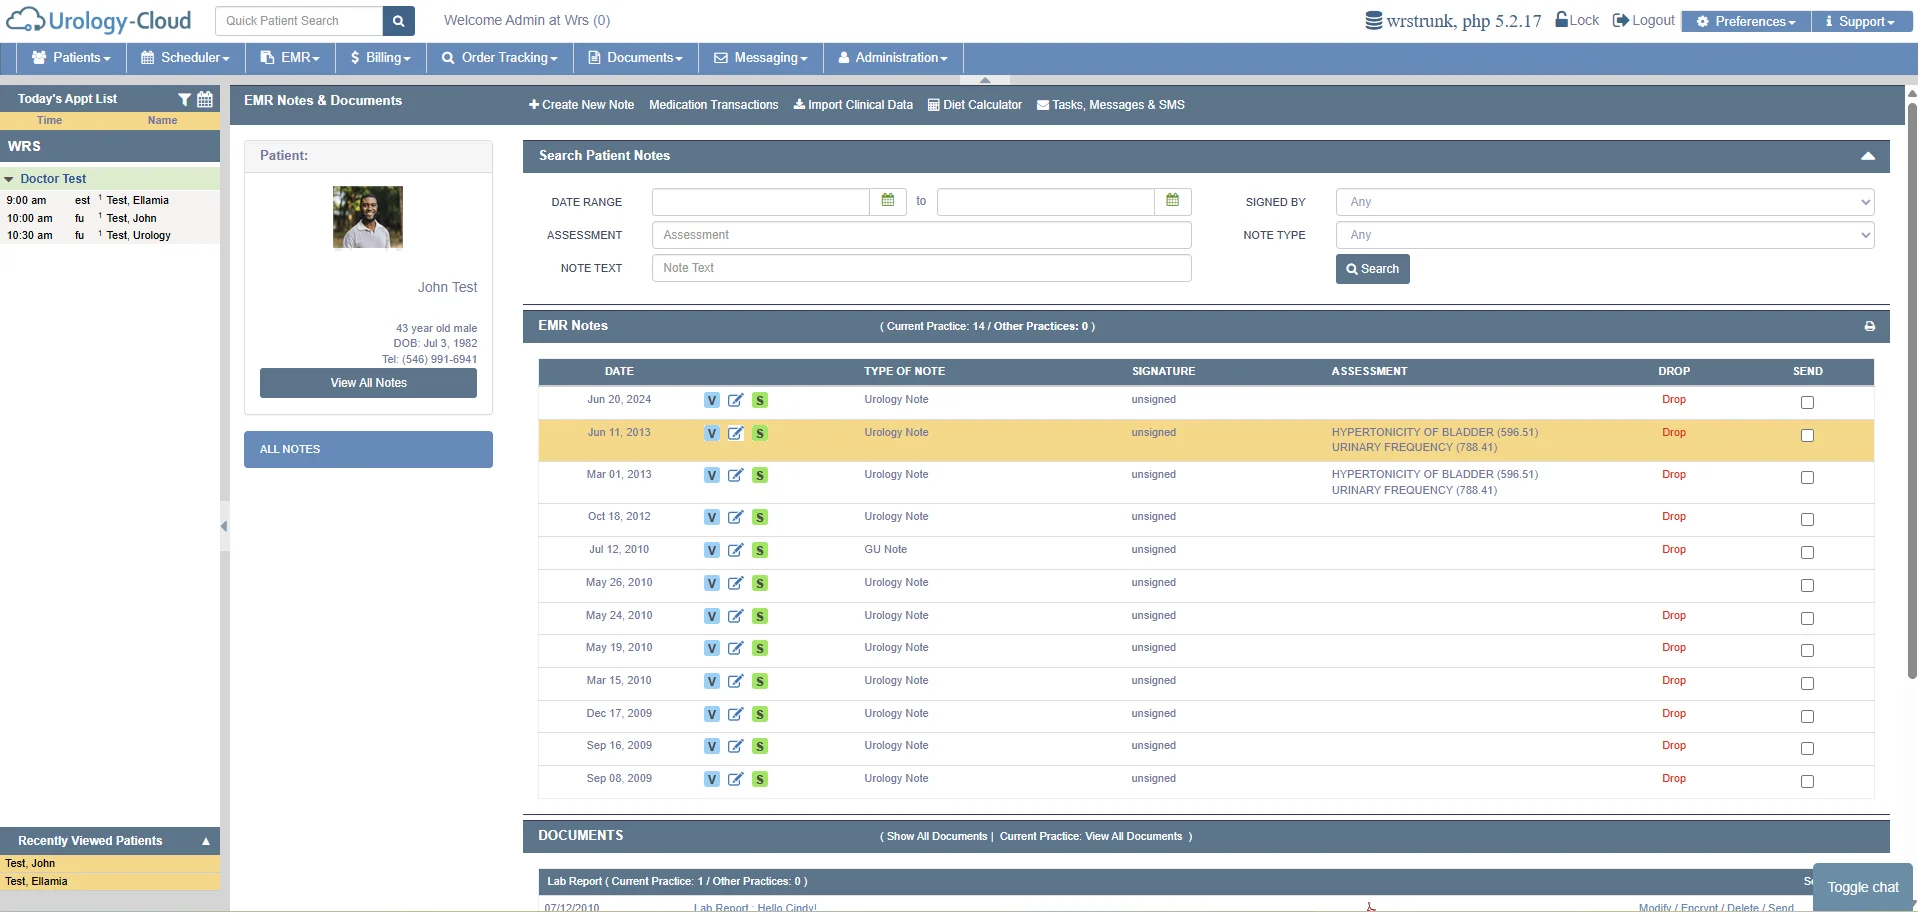Screen dimensions: 1918x912
Task: Open calendar picker for start date range
Action: [887, 201]
